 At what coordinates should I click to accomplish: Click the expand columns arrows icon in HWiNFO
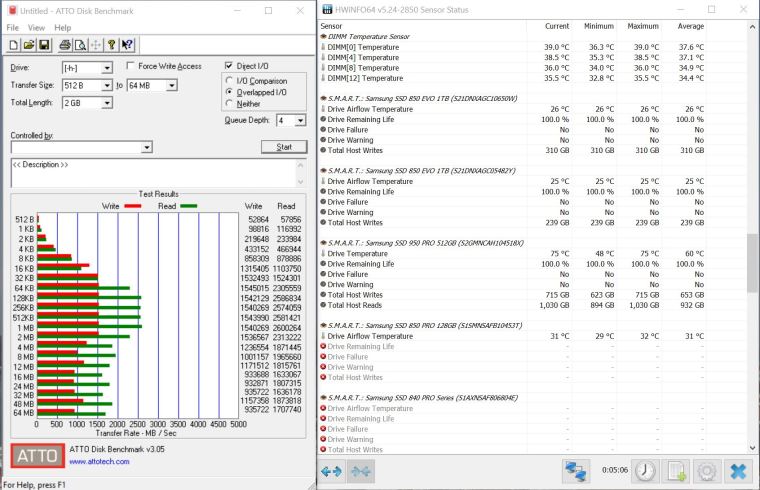tap(332, 471)
